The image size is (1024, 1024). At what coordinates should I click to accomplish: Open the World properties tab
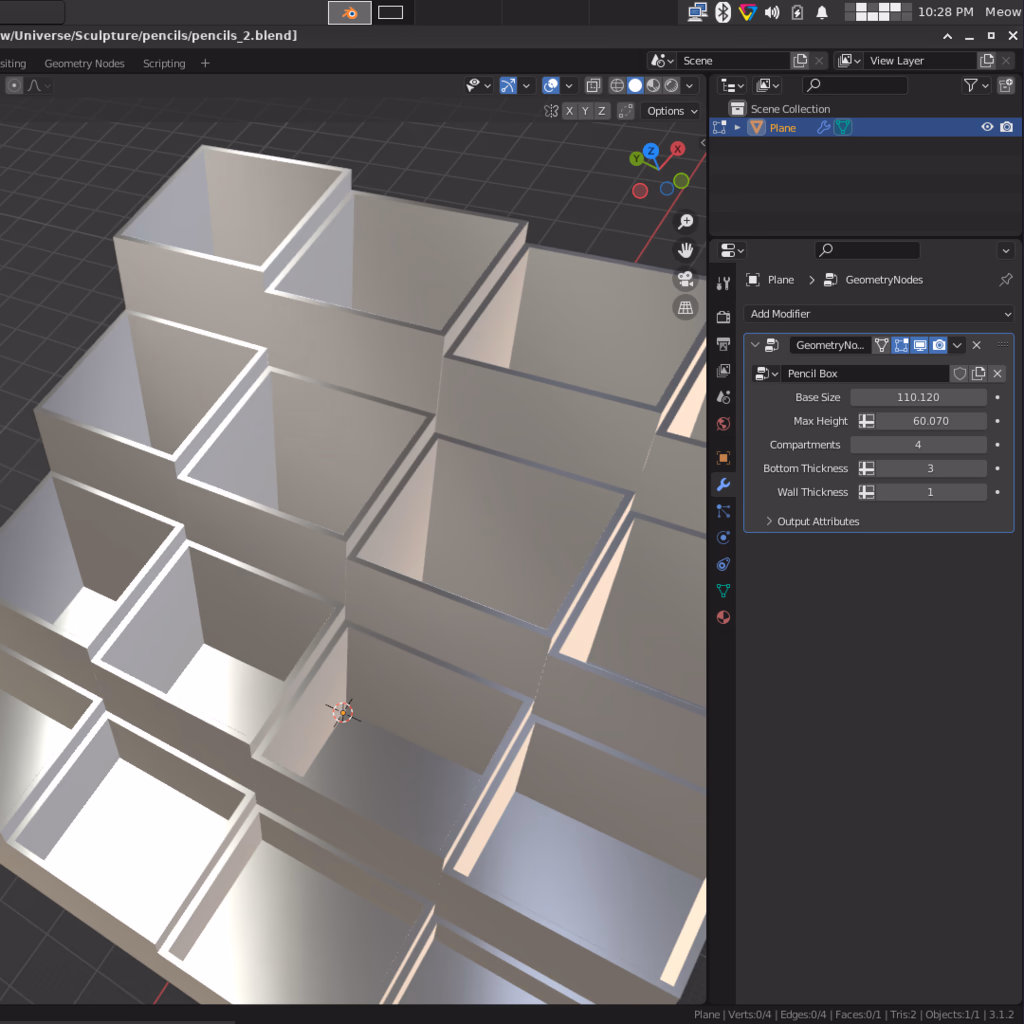(x=723, y=424)
